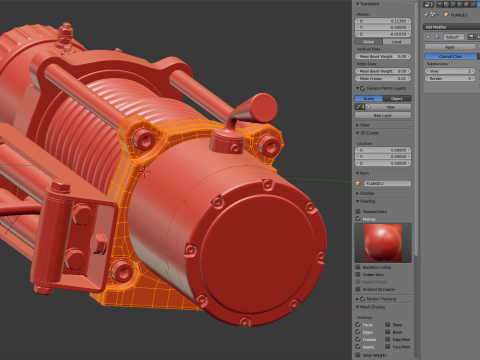Image resolution: width=480 pixels, height=360 pixels.
Task: Enable the Sharp overlay checkbox
Action: click(388, 324)
